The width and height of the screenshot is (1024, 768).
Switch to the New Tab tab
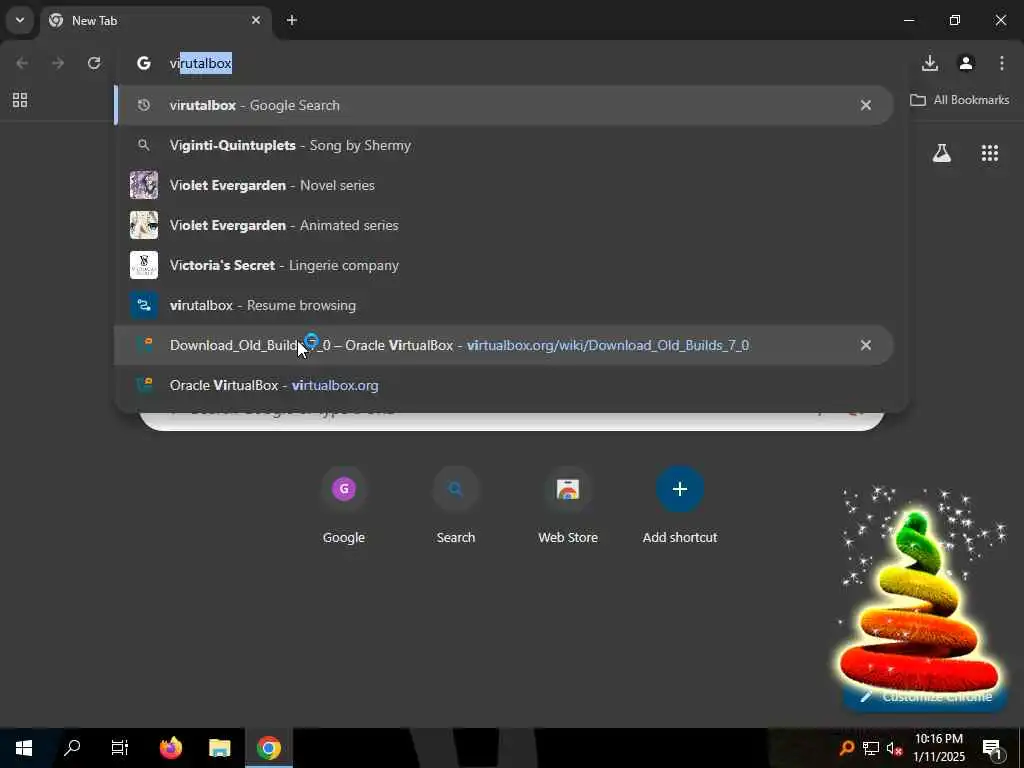(155, 20)
